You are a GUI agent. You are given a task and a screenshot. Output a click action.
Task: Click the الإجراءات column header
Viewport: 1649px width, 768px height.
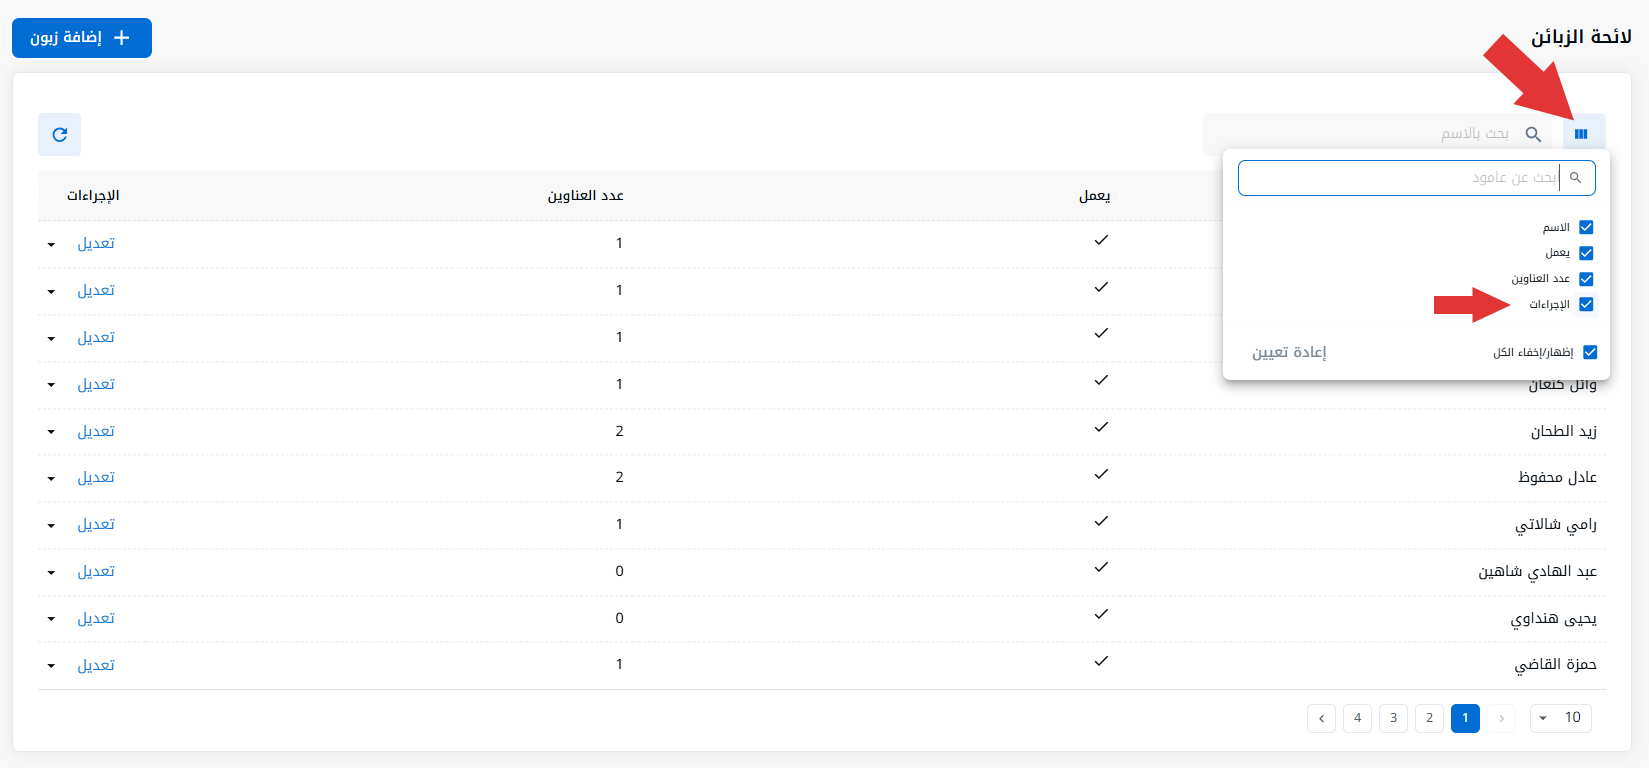coord(93,196)
